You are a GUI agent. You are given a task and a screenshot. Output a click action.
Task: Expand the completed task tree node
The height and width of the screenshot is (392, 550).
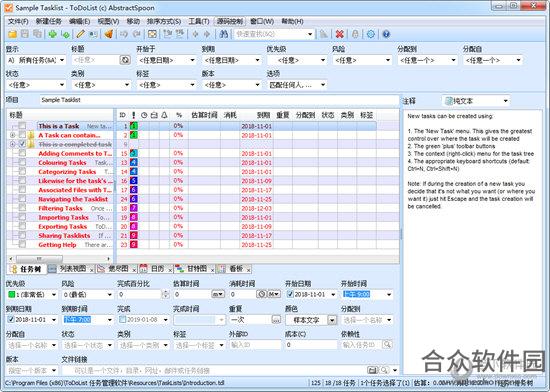tap(13, 144)
